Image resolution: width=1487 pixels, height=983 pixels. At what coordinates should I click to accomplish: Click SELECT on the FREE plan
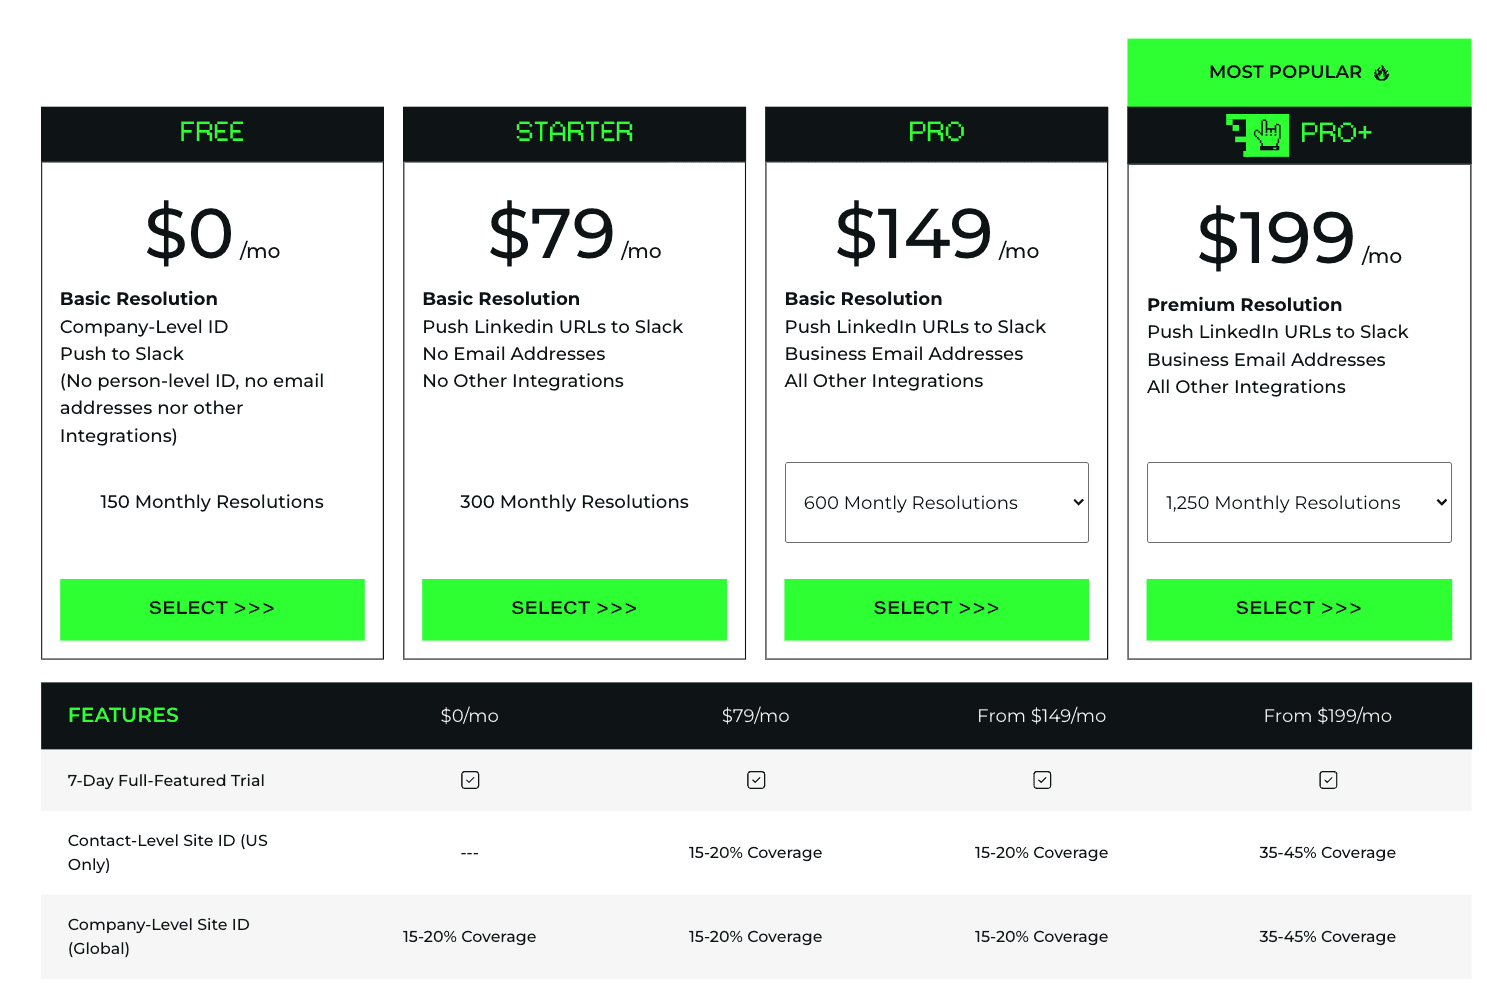pos(212,608)
